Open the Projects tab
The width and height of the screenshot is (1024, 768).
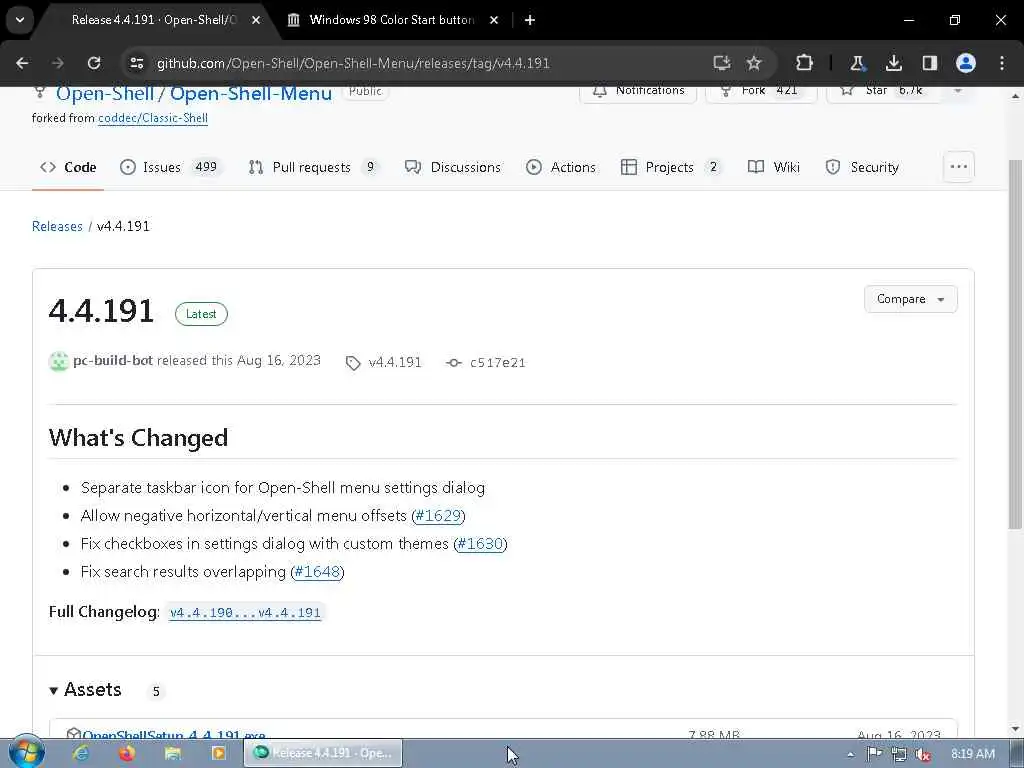coord(671,167)
